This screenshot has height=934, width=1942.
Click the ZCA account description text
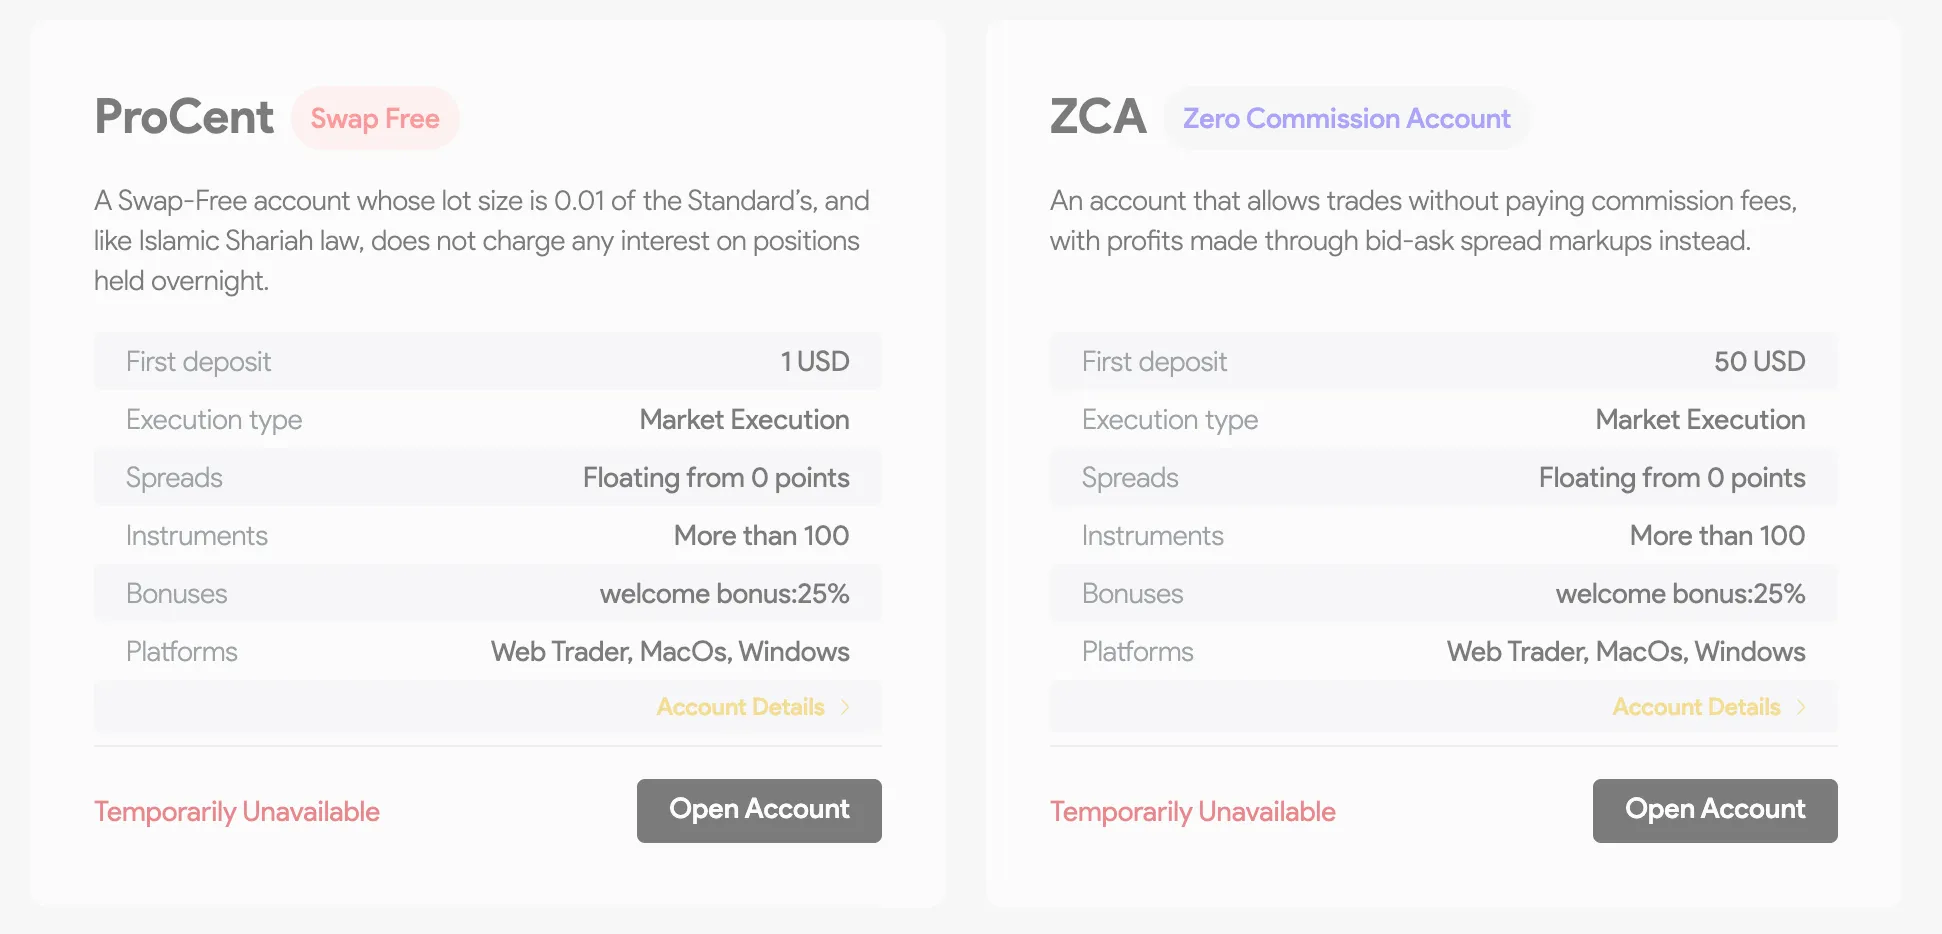tap(1423, 221)
